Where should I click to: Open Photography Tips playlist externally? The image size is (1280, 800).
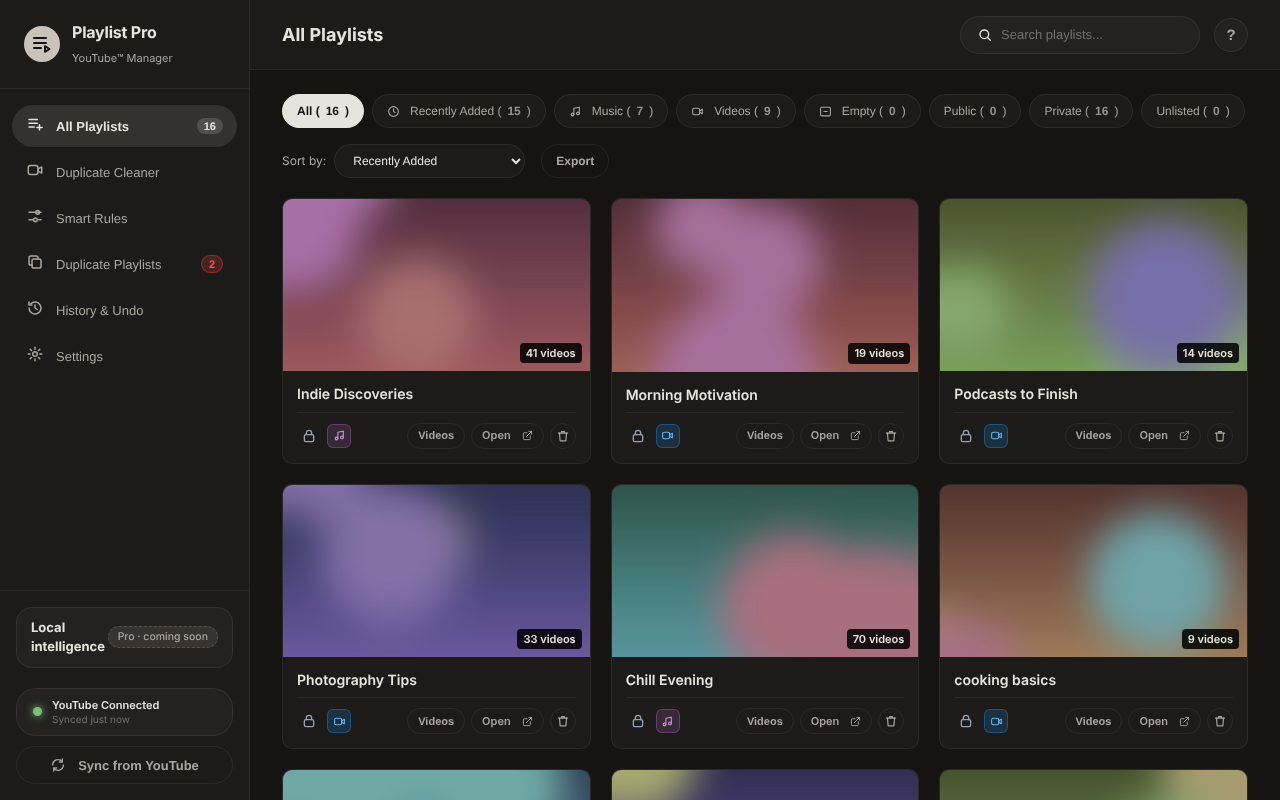click(x=507, y=721)
